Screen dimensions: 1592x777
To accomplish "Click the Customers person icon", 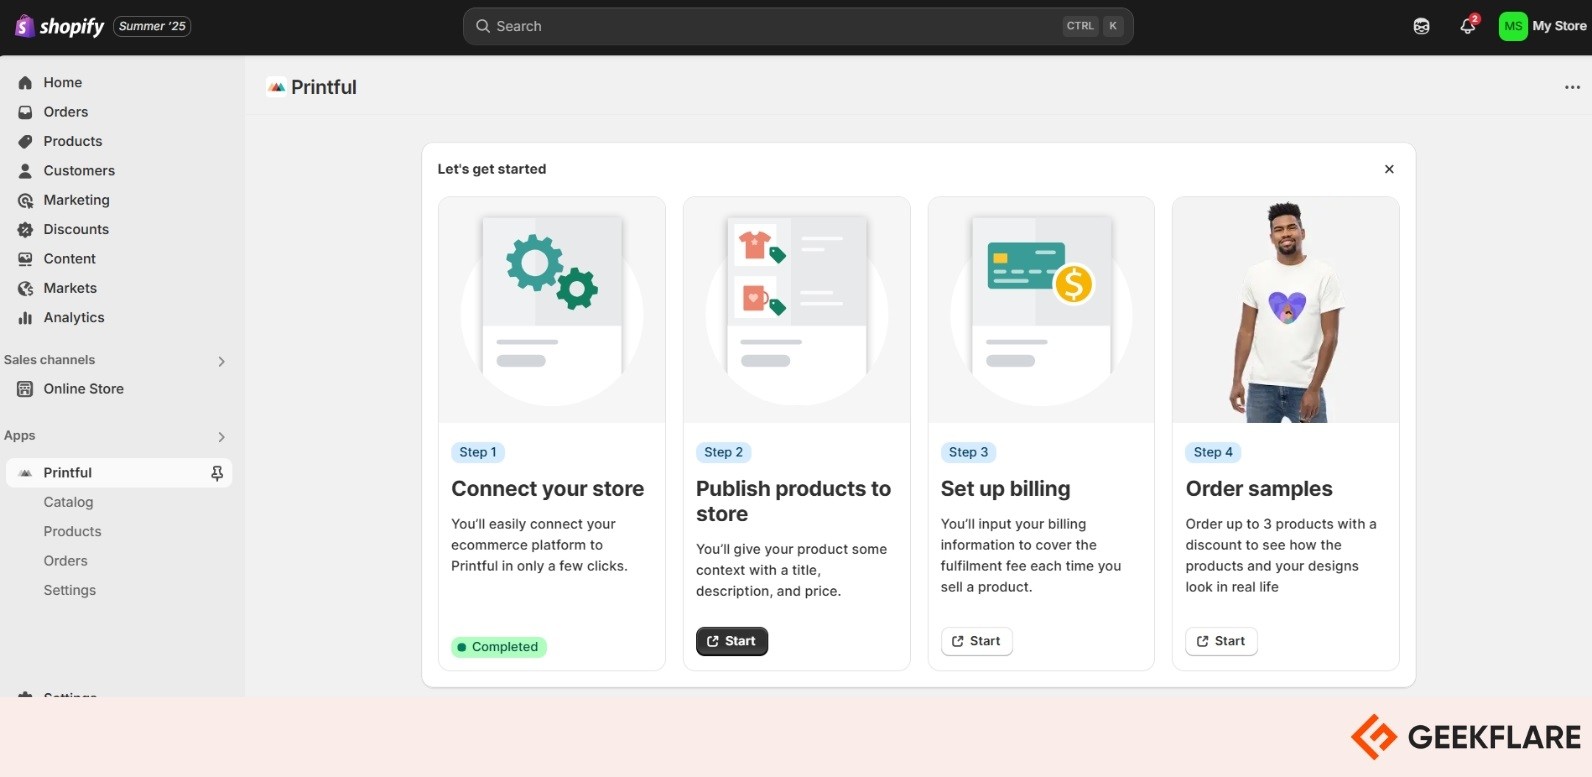I will click(x=25, y=171).
